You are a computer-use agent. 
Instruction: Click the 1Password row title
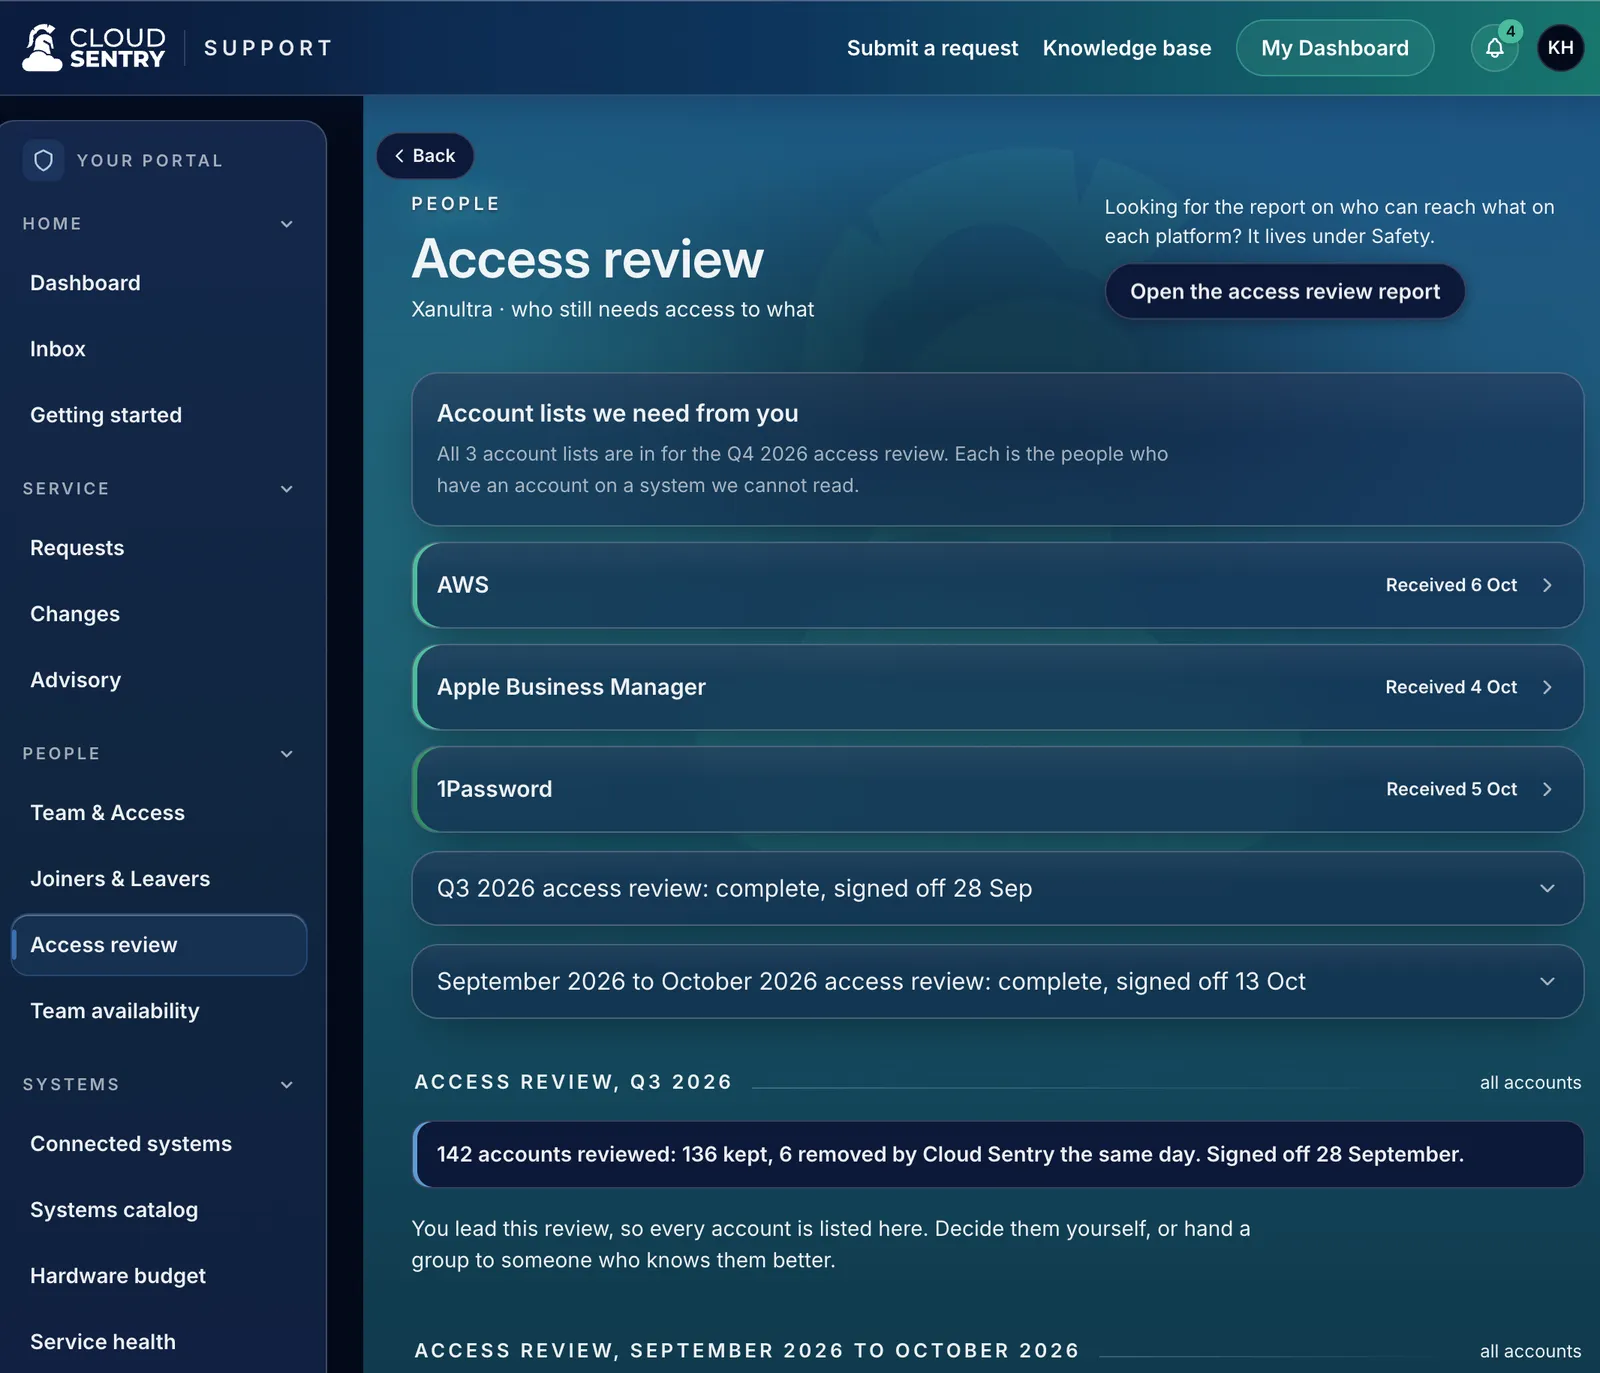(494, 789)
